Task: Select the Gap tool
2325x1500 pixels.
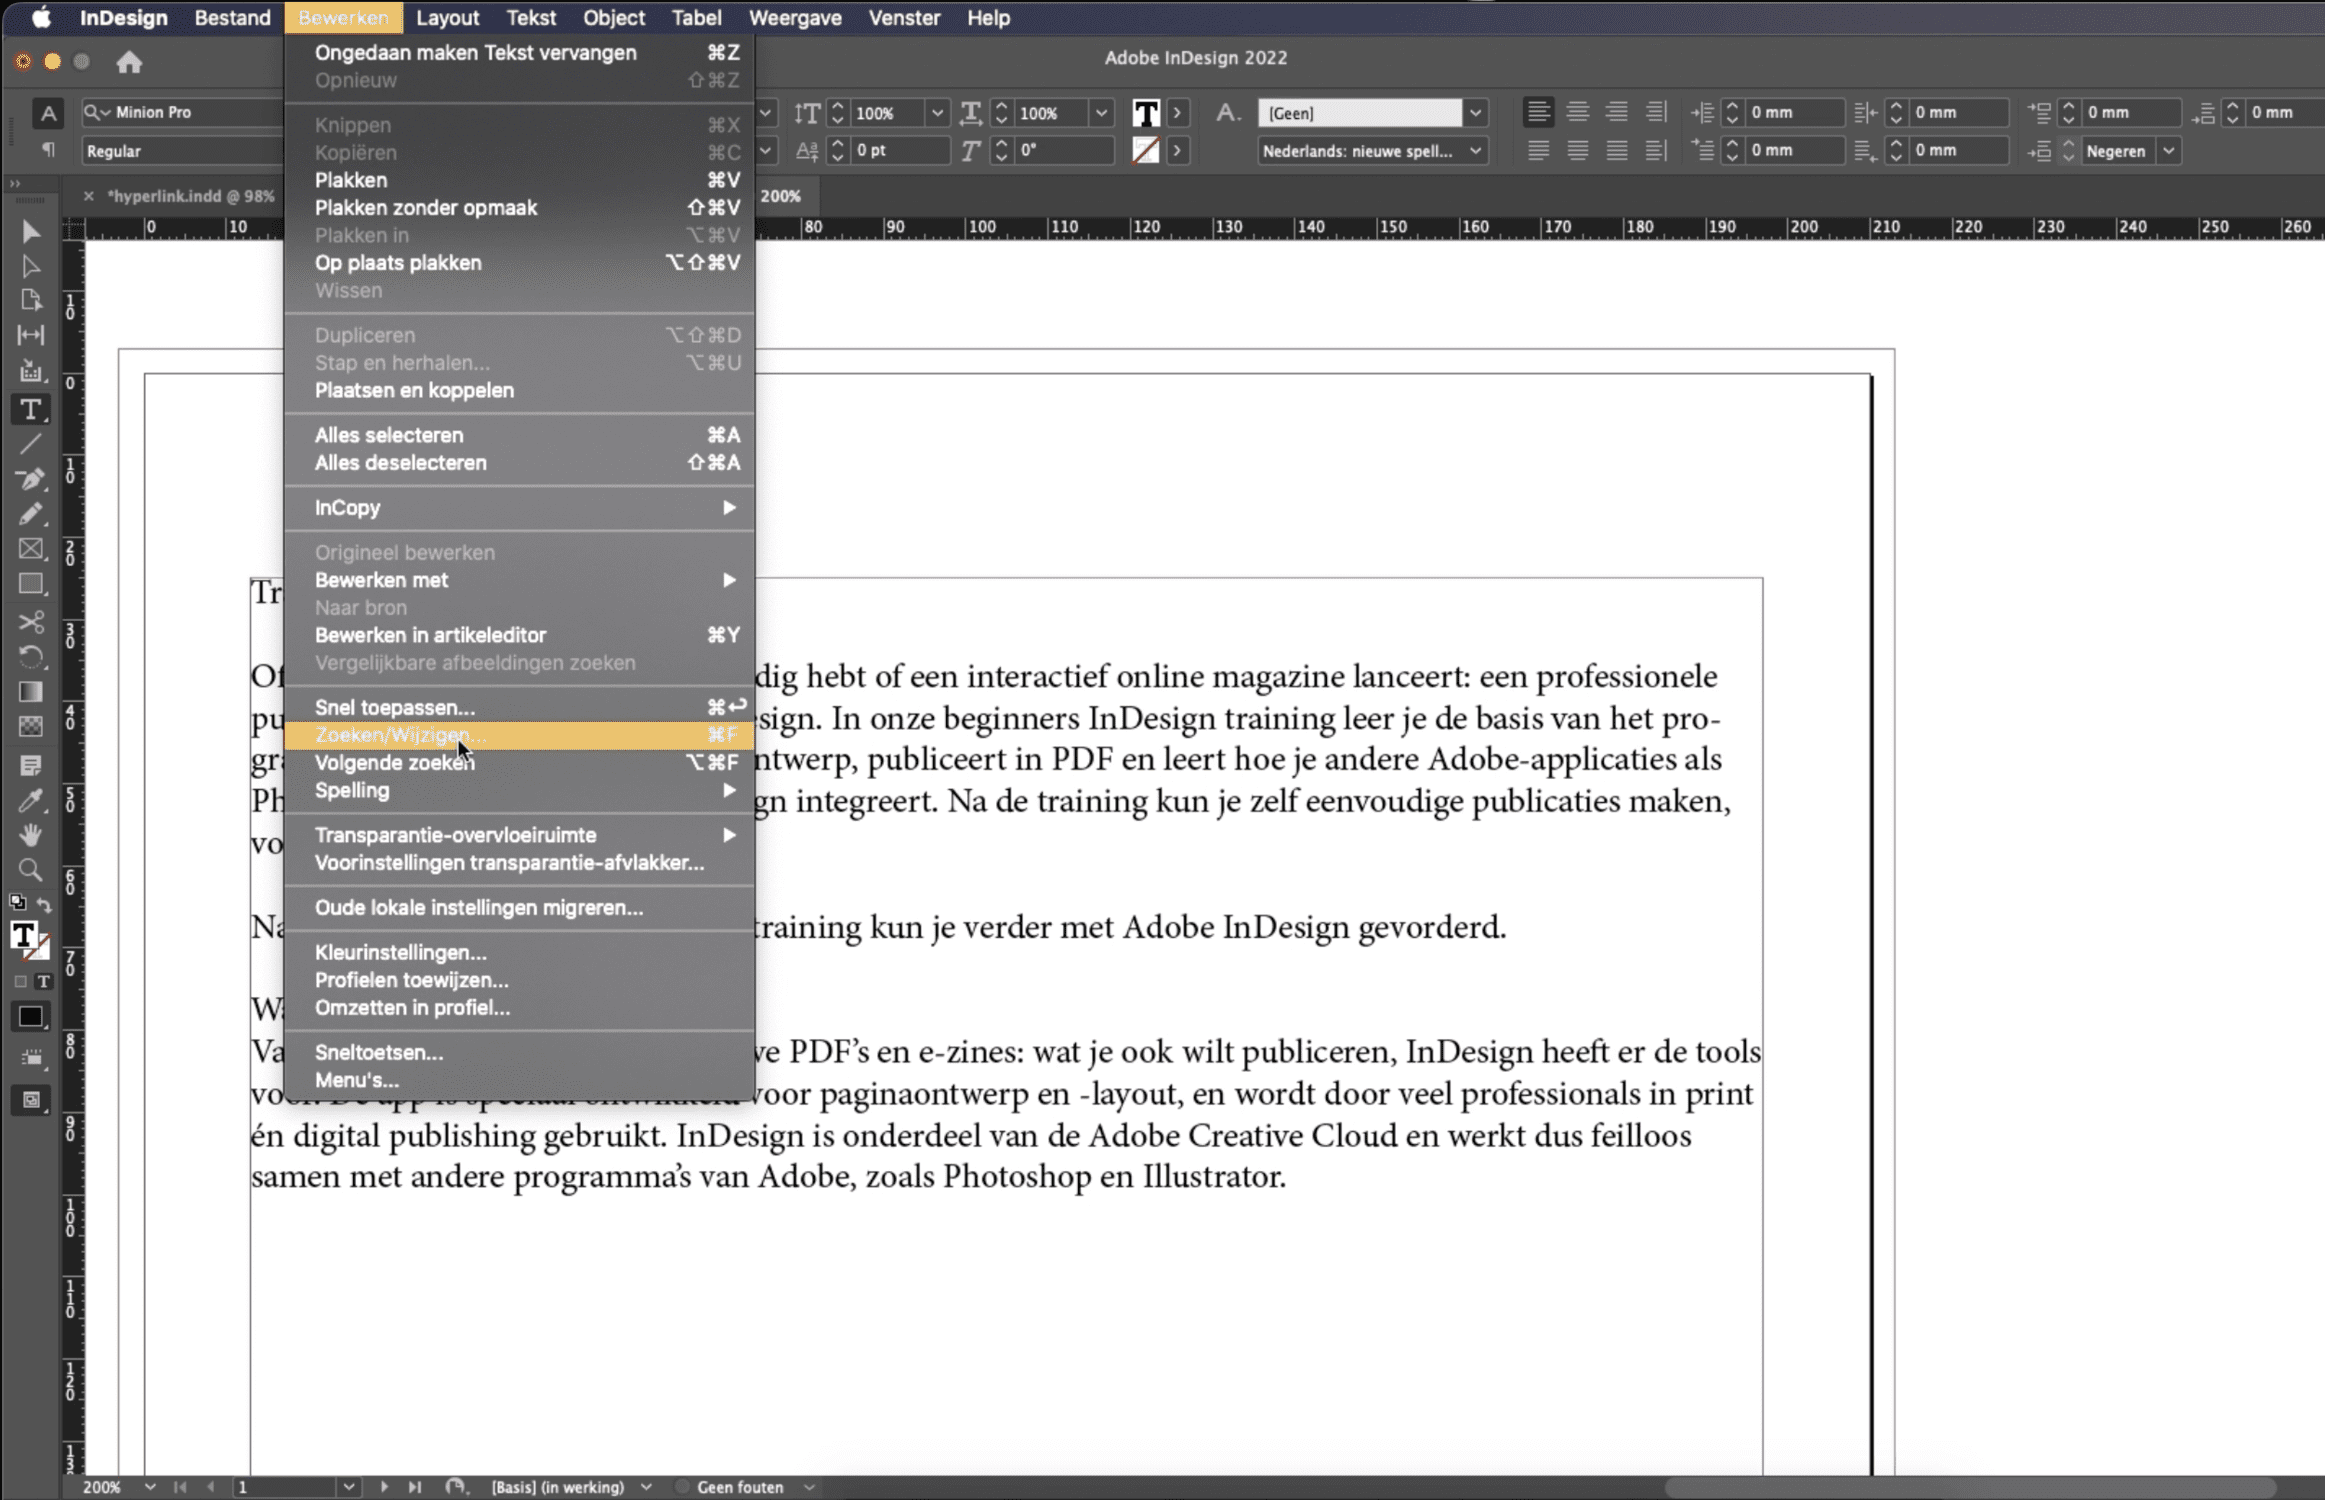Action: 31,335
